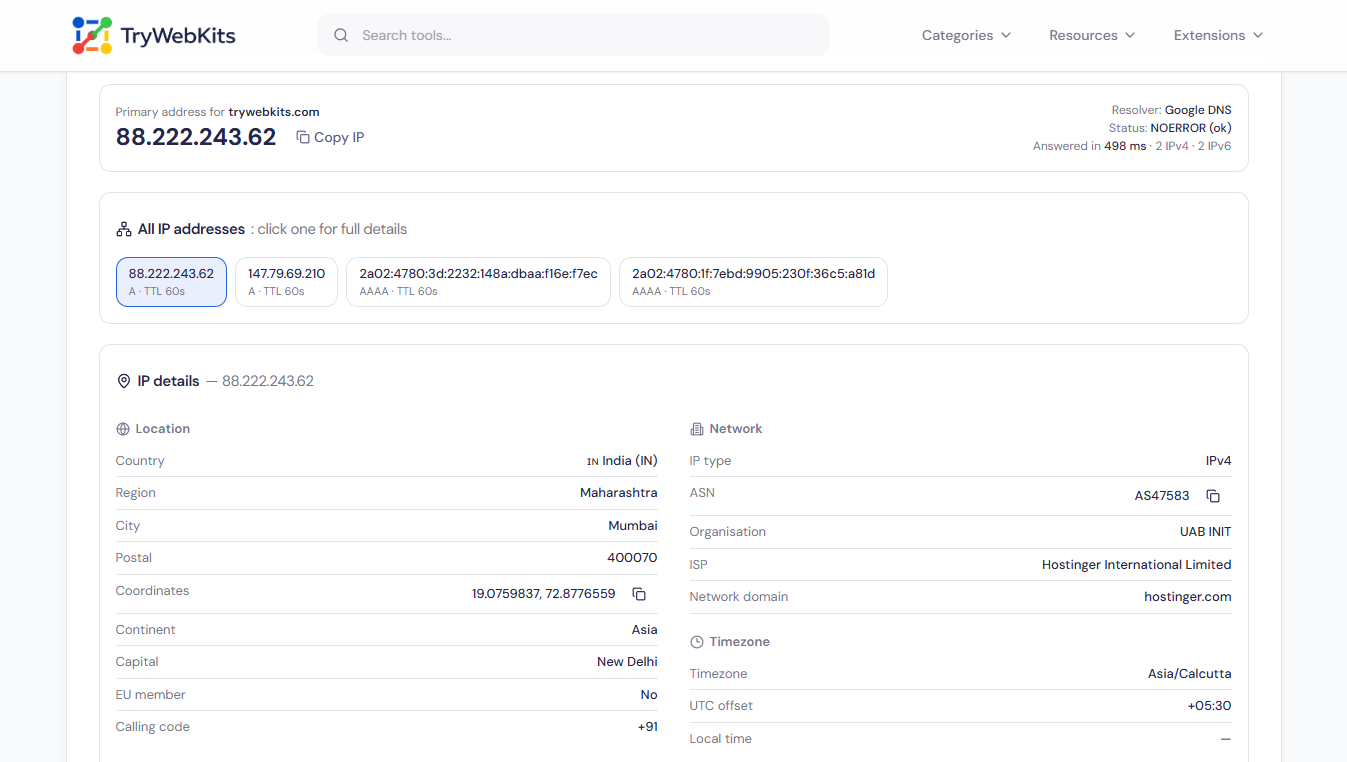Image resolution: width=1347 pixels, height=762 pixels.
Task: Click the search magnifier icon
Action: (341, 35)
